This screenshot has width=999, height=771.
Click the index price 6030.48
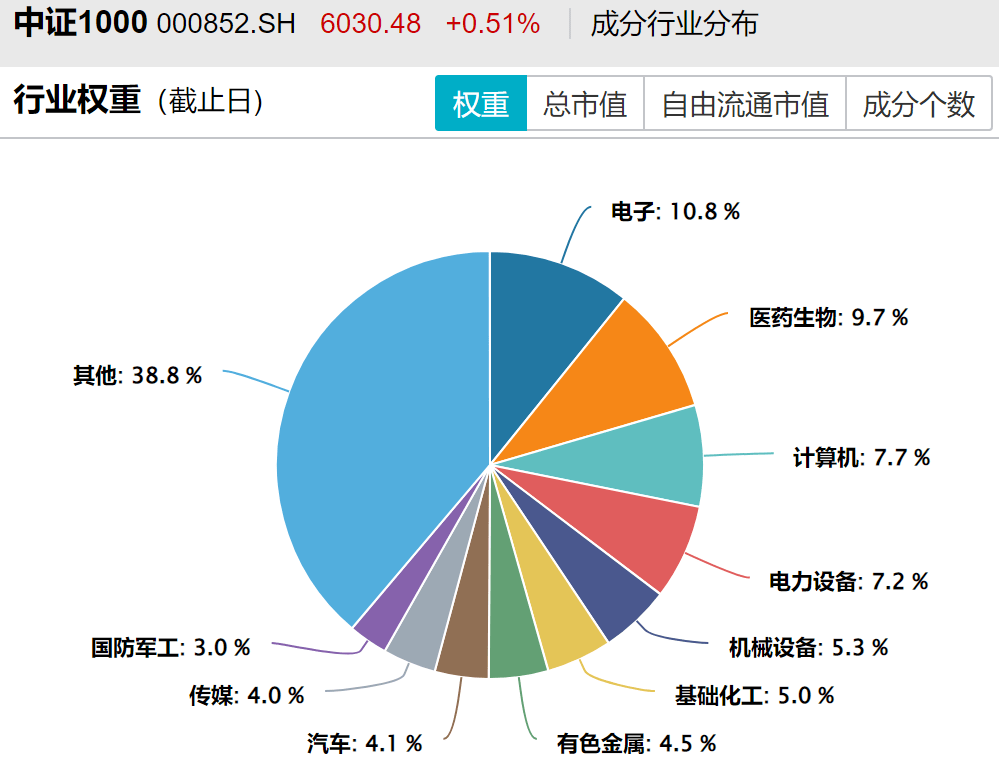[370, 24]
